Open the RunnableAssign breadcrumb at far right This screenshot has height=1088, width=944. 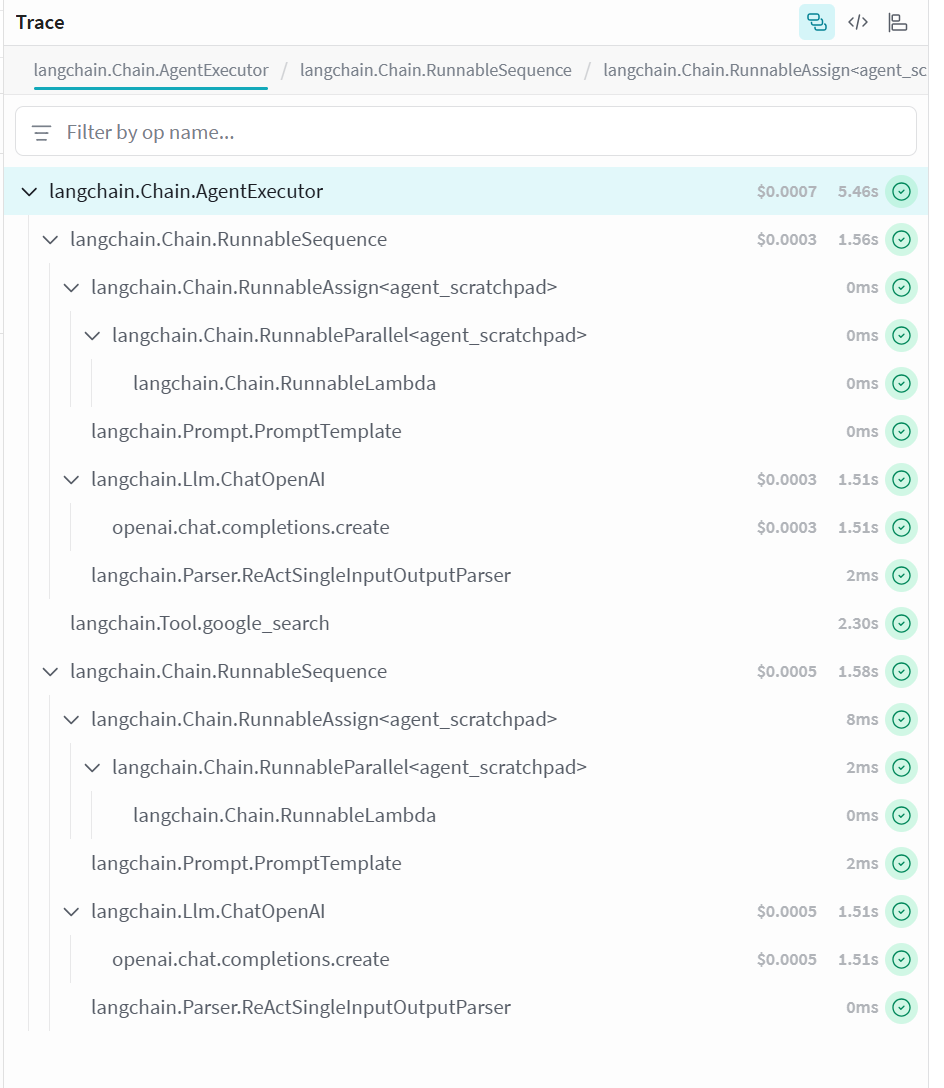[x=765, y=70]
